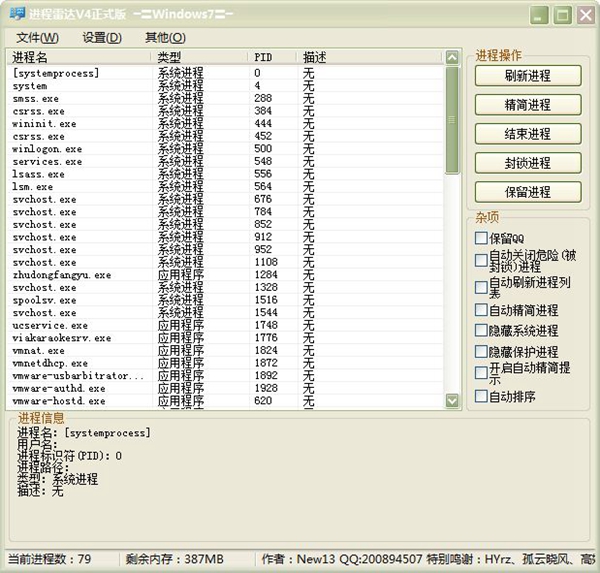Open the 文件(W) menu

tap(38, 38)
